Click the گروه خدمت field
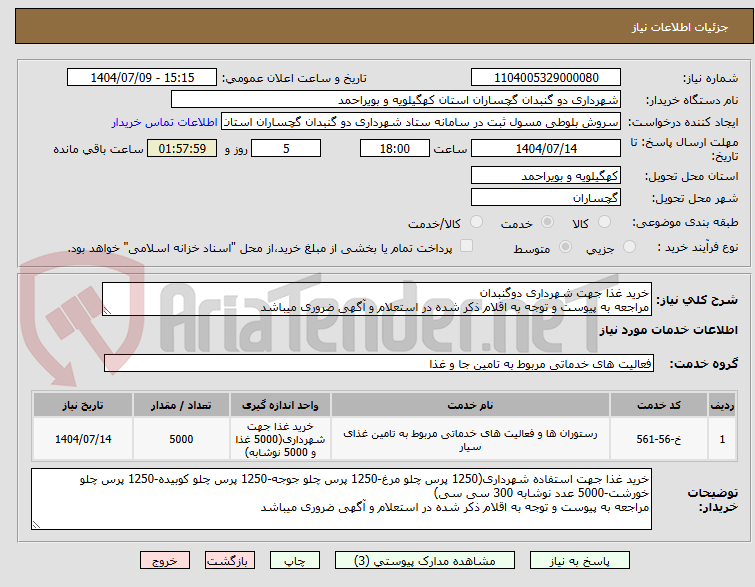 379,364
